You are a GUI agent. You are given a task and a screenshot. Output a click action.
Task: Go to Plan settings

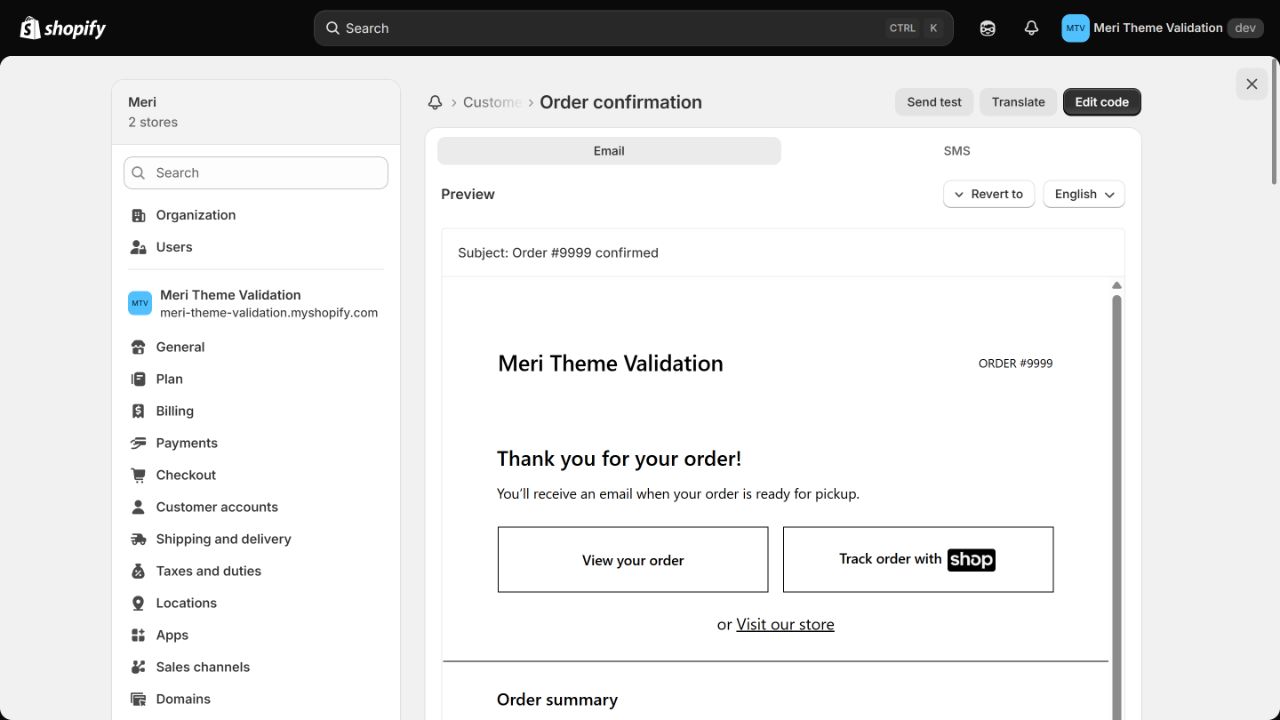pyautogui.click(x=256, y=379)
